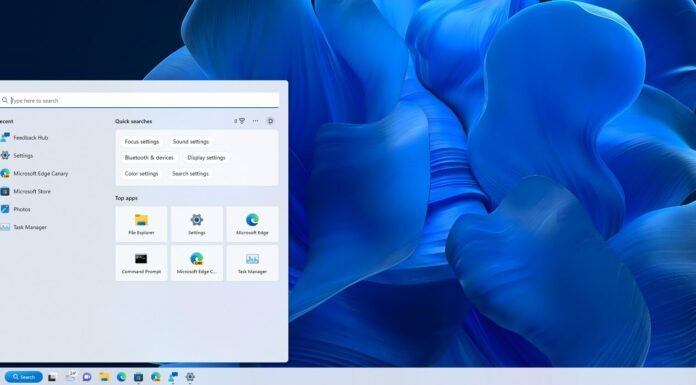
Task: Select Bluetooth & devices quick search
Action: coord(149,158)
